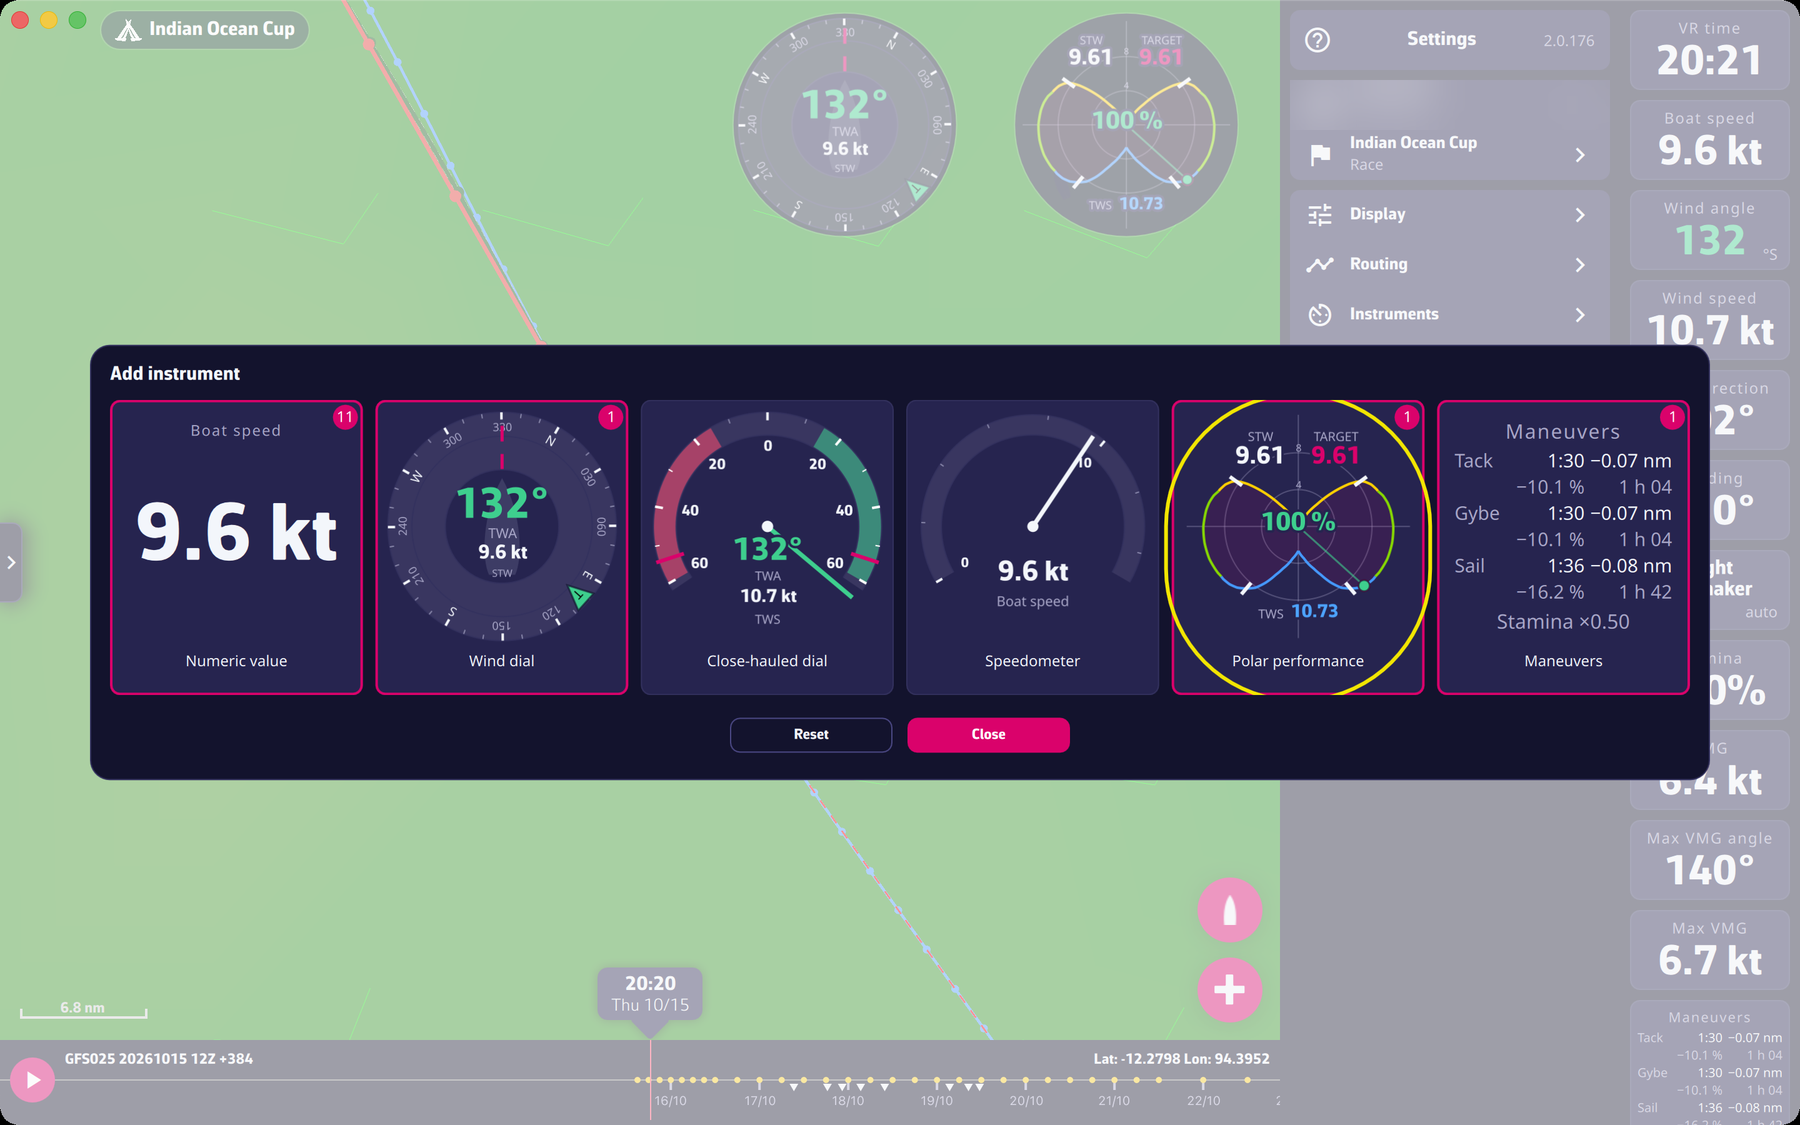Click the VR time 20:21 tile
This screenshot has height=1125, width=1800.
coord(1709,50)
